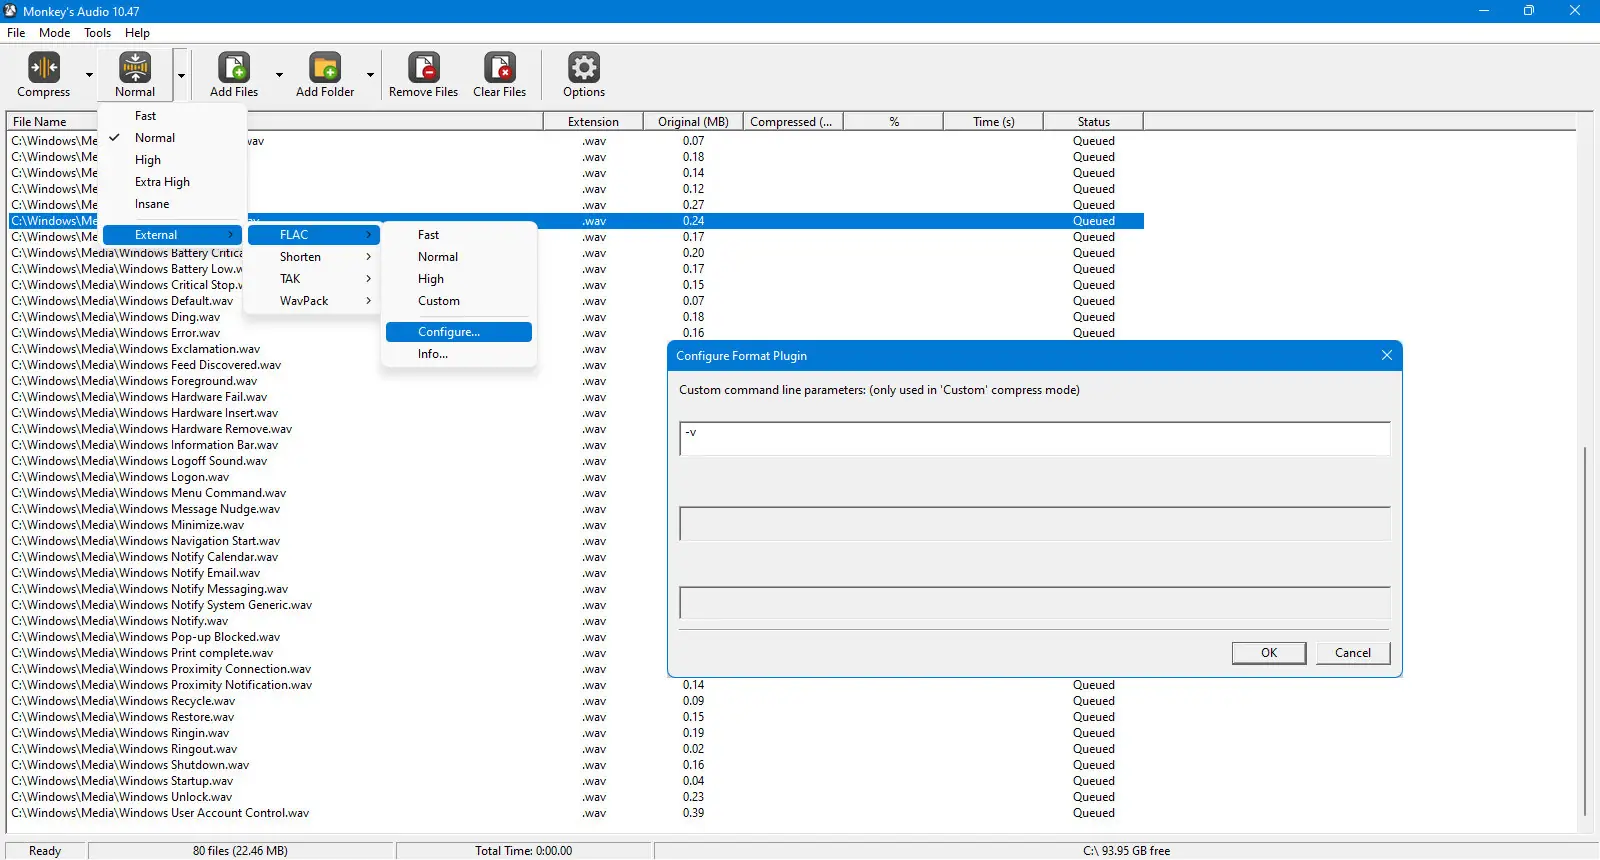This screenshot has width=1600, height=860.
Task: Expand the TAK submenu
Action: (x=314, y=279)
